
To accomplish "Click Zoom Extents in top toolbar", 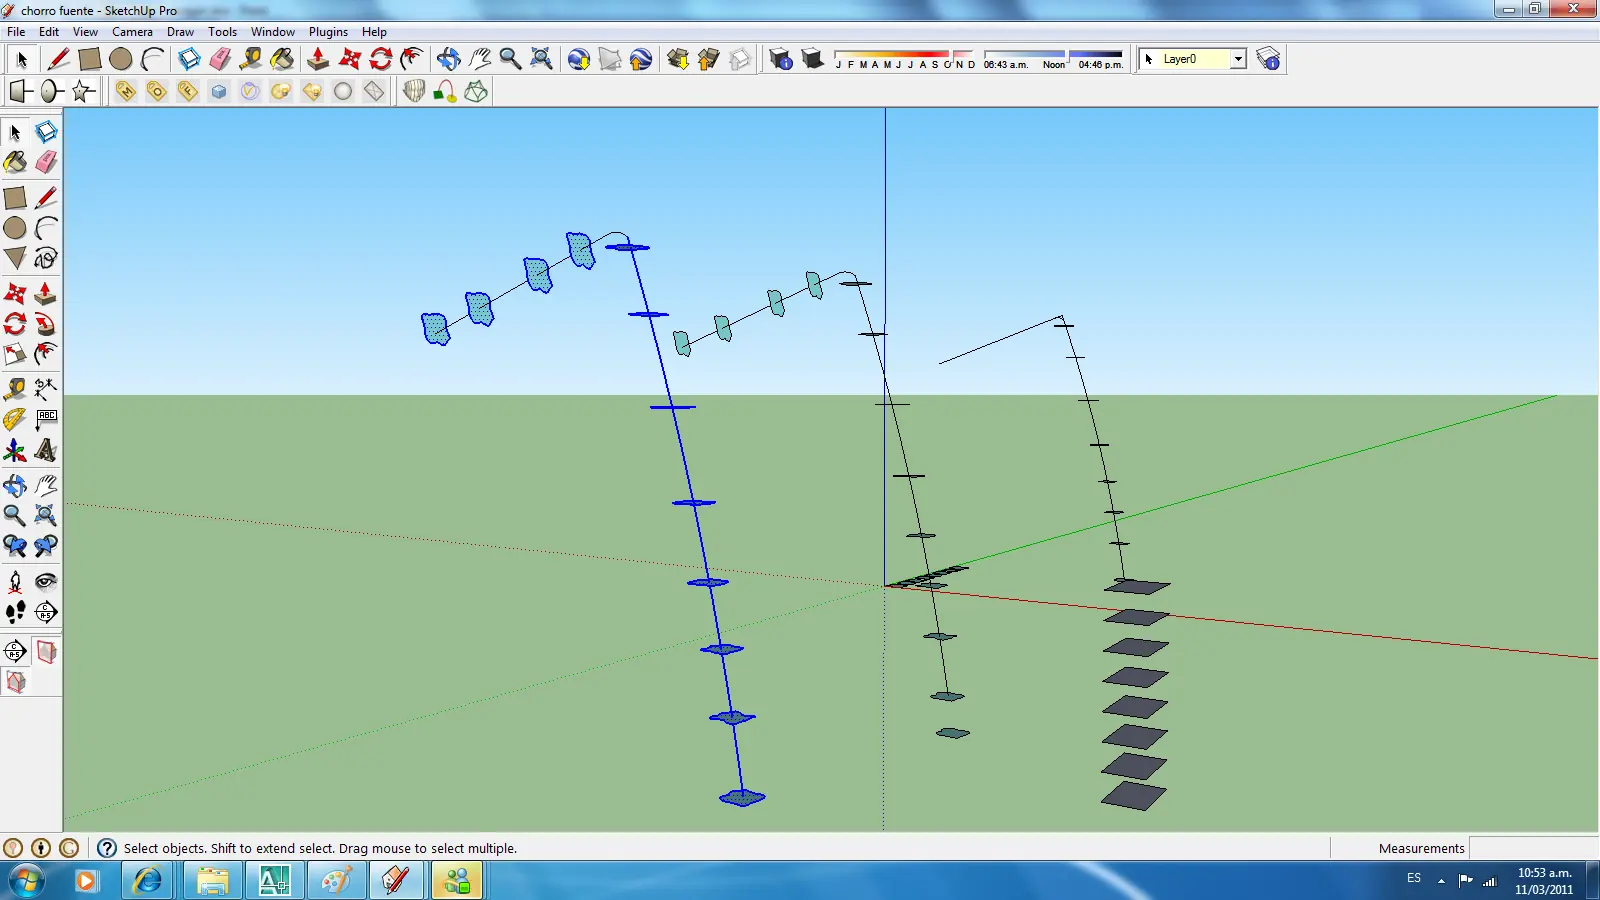I will 541,59.
